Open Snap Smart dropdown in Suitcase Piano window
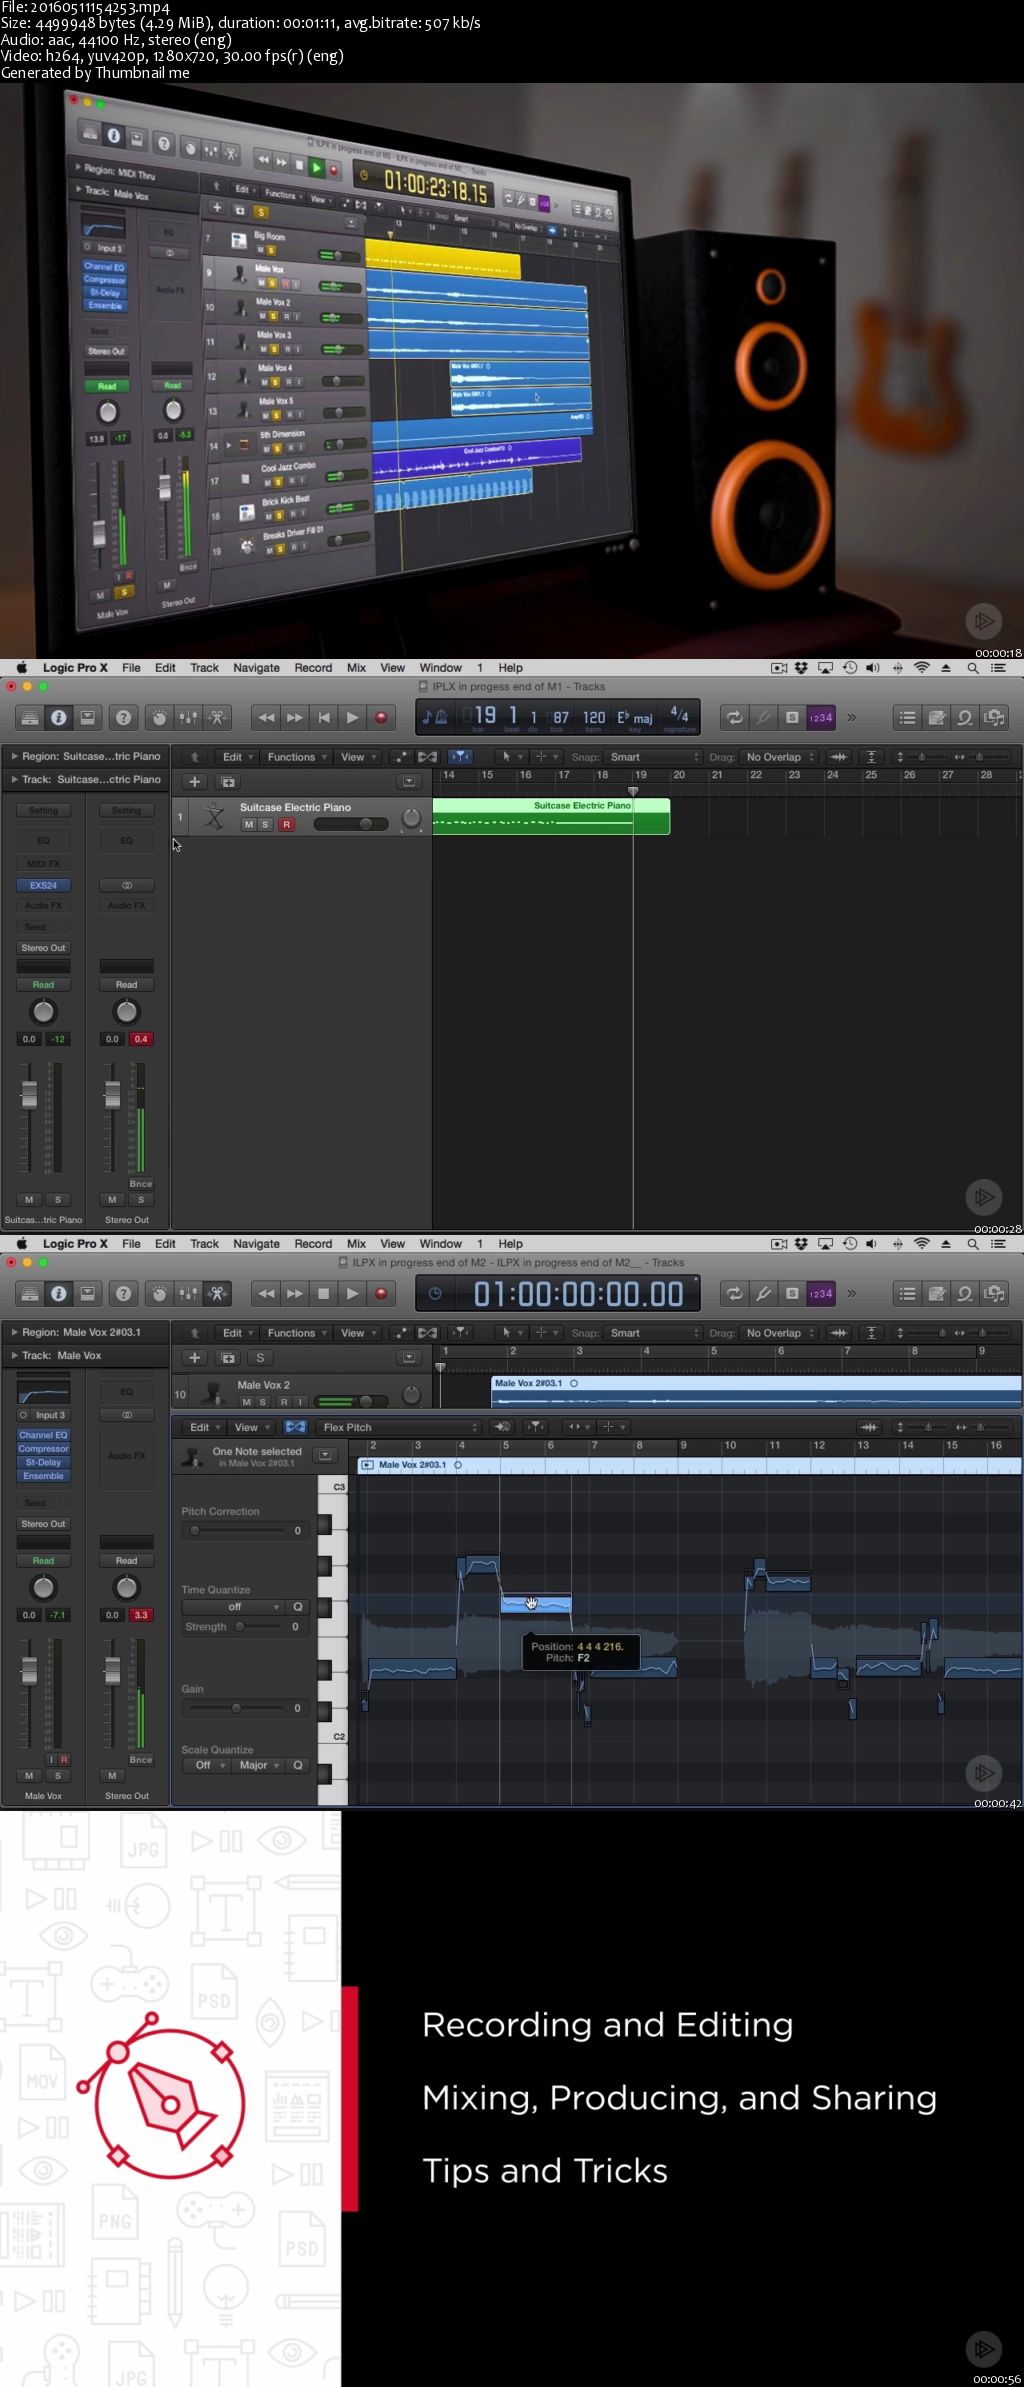The image size is (1024, 2387). (654, 757)
